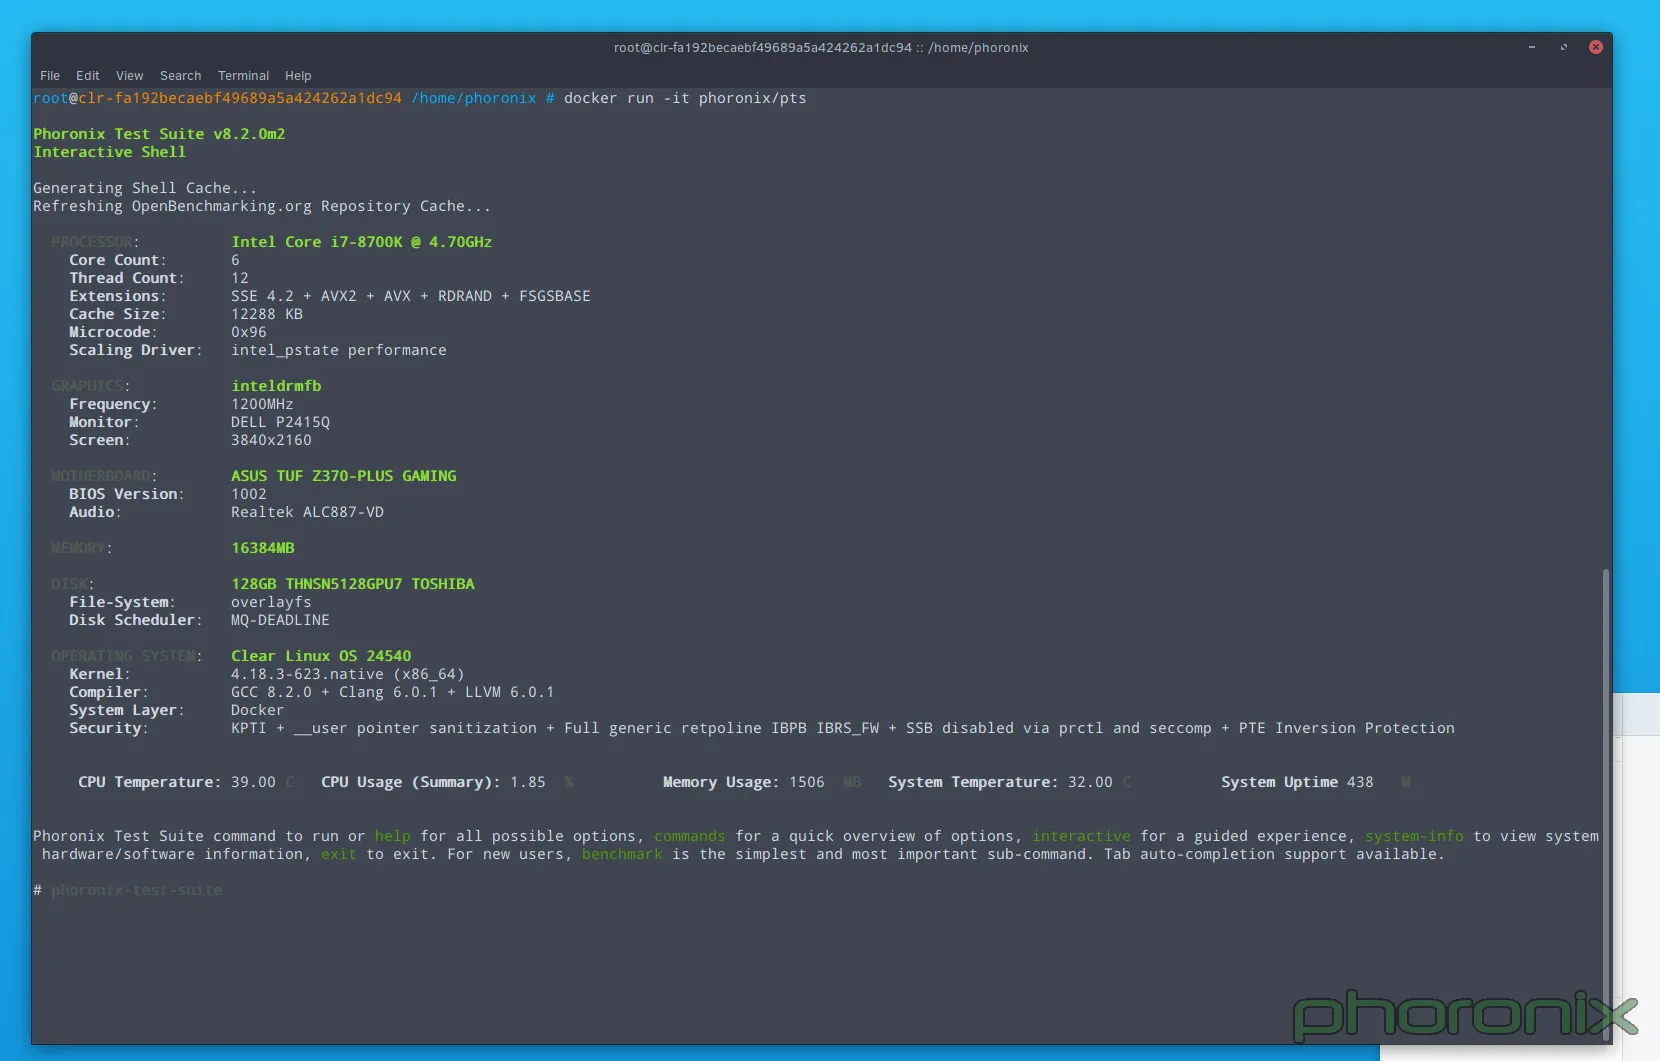
Task: Click the green 'exit' keyword
Action: 338,854
